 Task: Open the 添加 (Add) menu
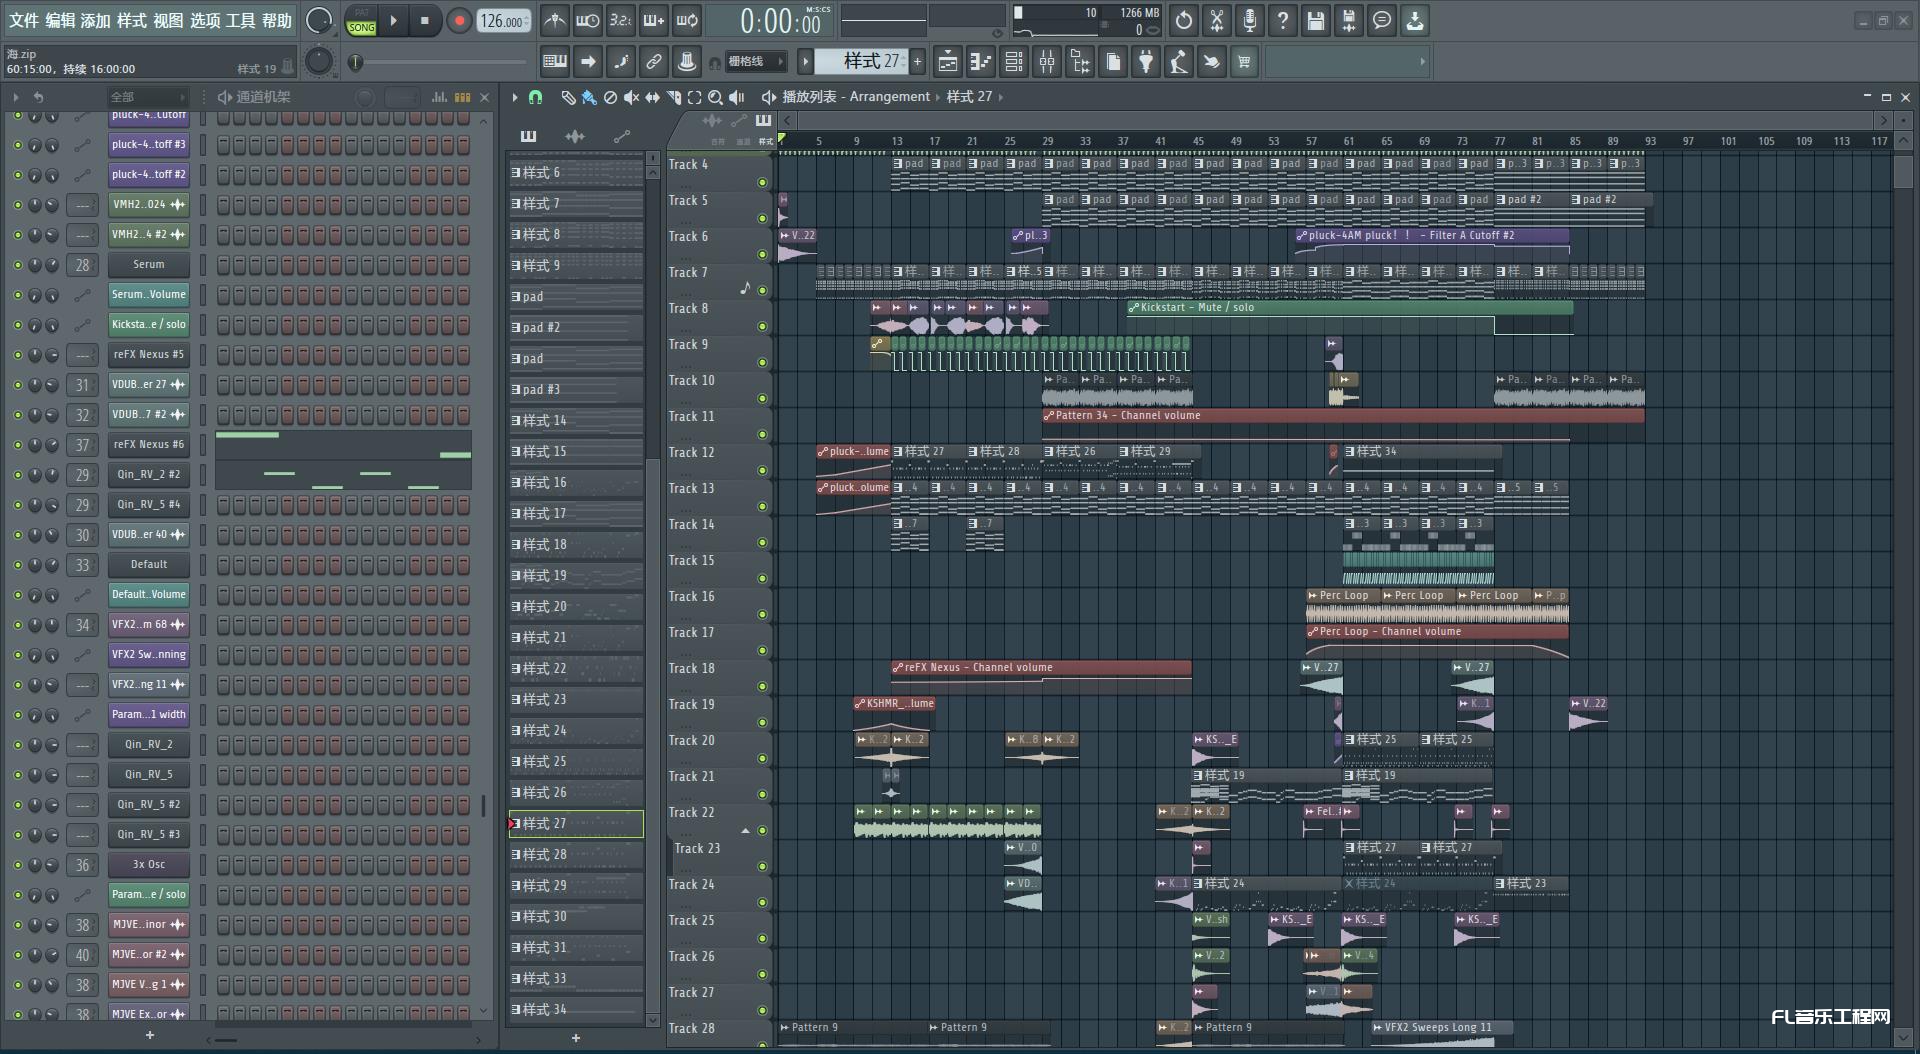tap(96, 20)
